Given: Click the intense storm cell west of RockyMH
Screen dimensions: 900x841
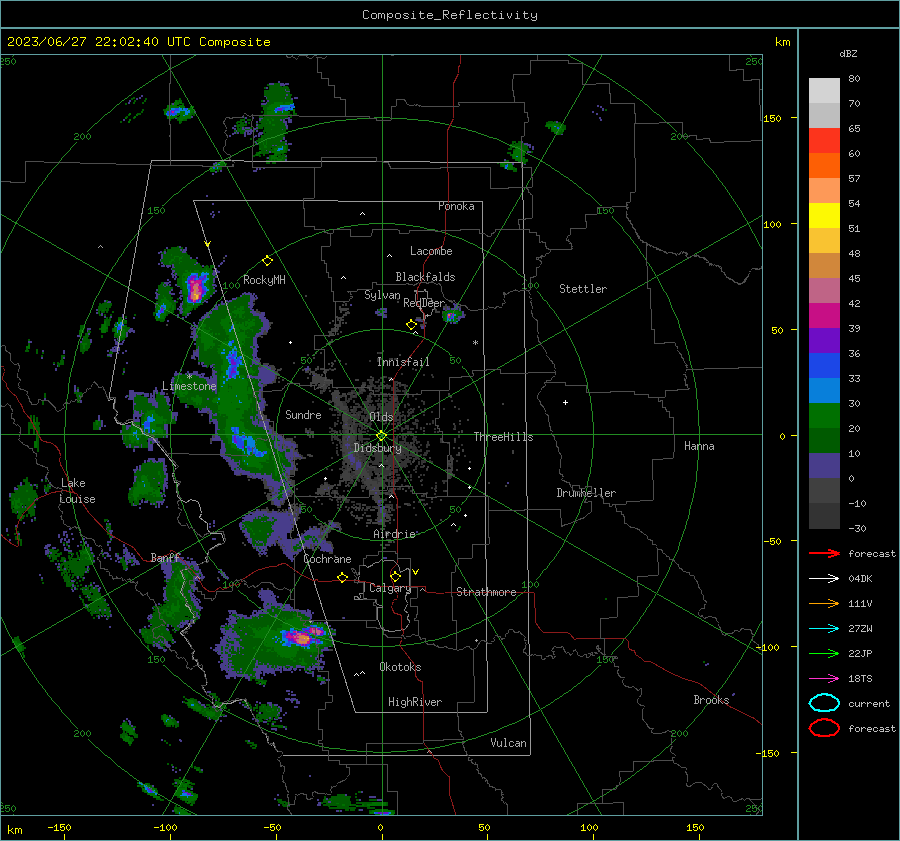Looking at the screenshot, I should 196,287.
